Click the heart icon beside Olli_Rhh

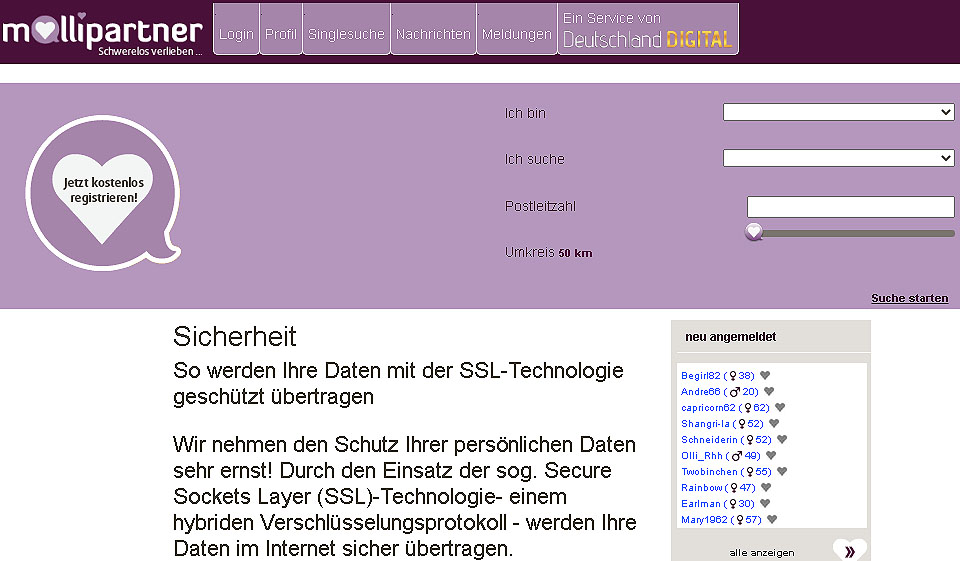(x=771, y=456)
